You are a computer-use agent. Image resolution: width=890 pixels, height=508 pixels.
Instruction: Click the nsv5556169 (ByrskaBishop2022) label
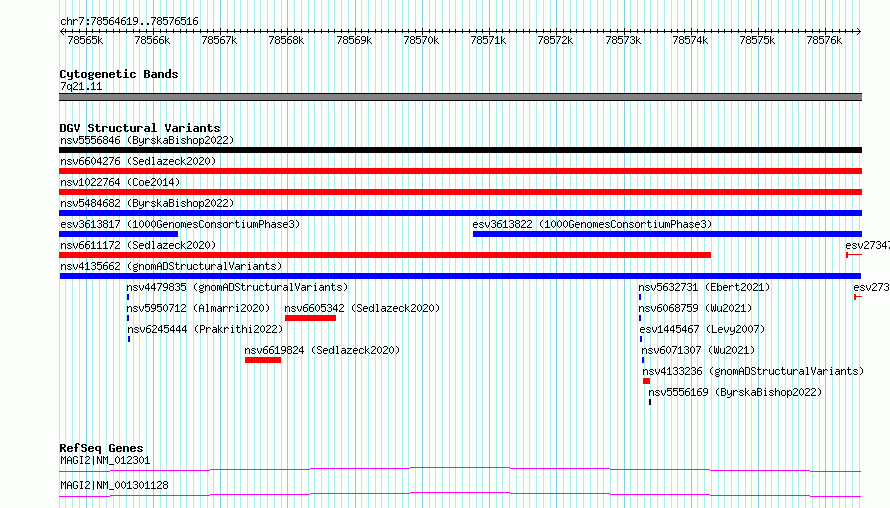(x=735, y=392)
